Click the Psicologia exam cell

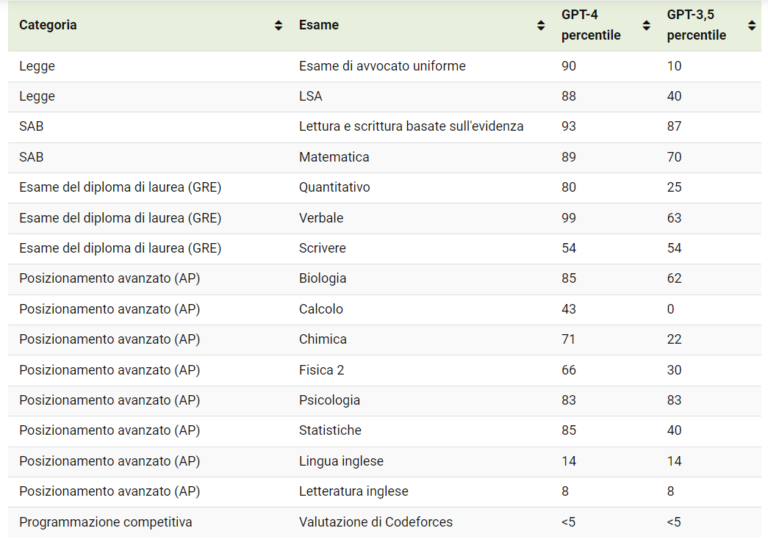pos(330,401)
